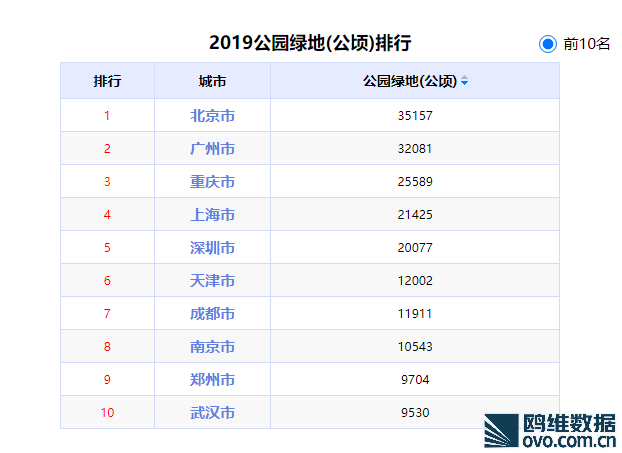Open the 郑州市 link
The image size is (622, 453).
pyautogui.click(x=212, y=380)
